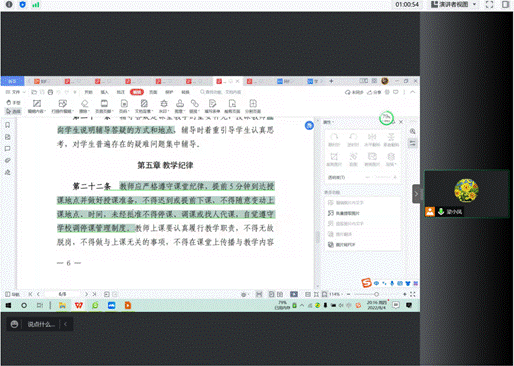Open the Edit Content tool
514x366 pixels.
[x=37, y=106]
